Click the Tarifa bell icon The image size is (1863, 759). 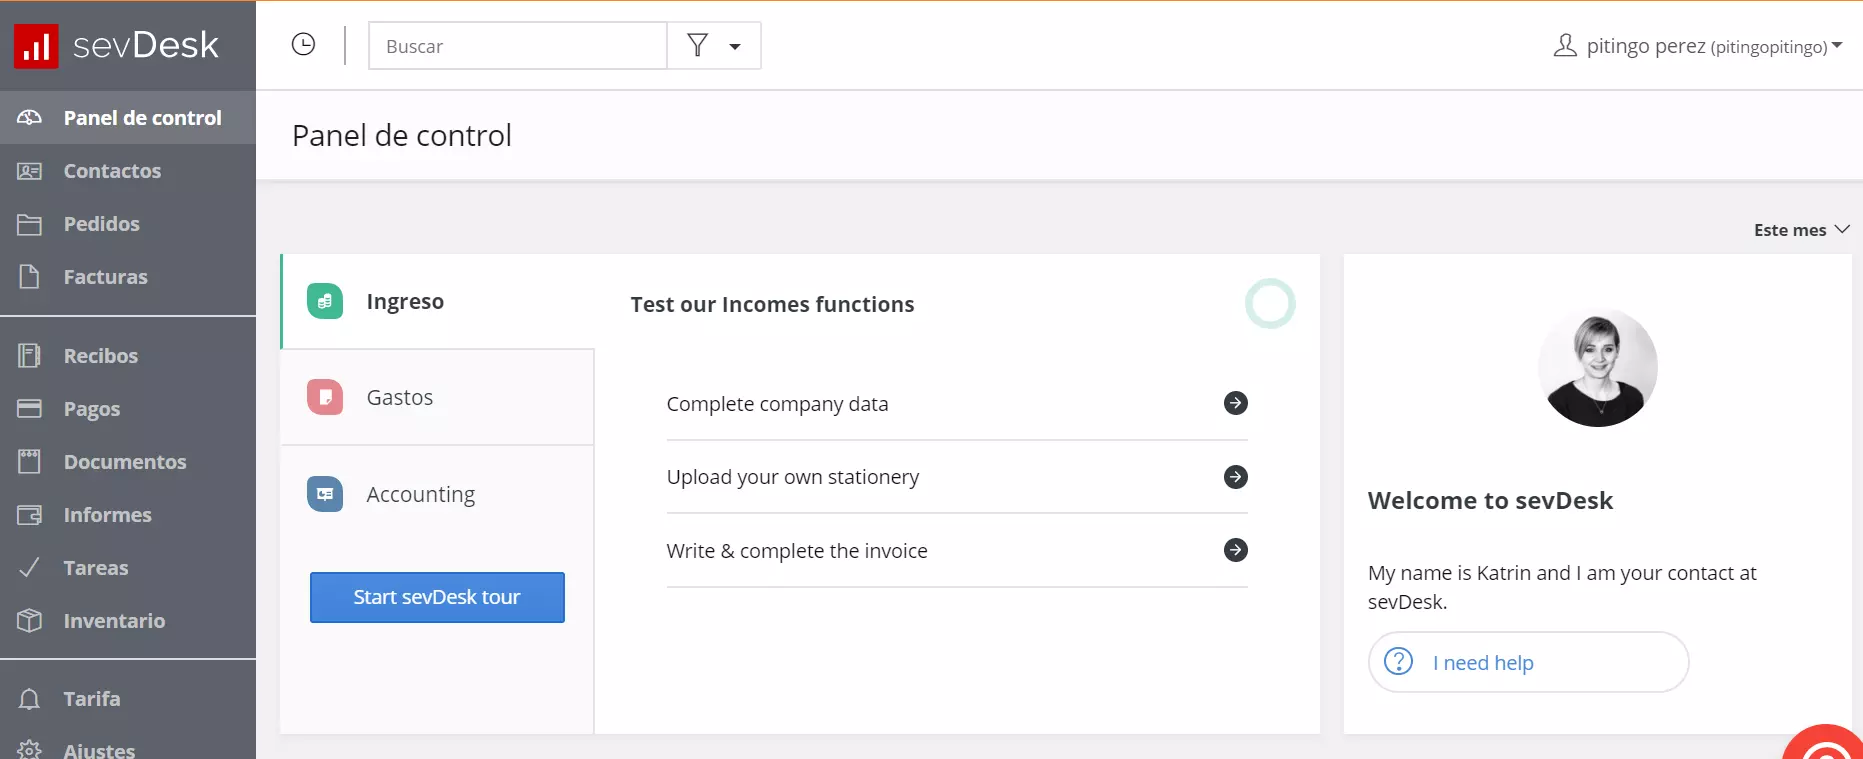click(x=30, y=699)
